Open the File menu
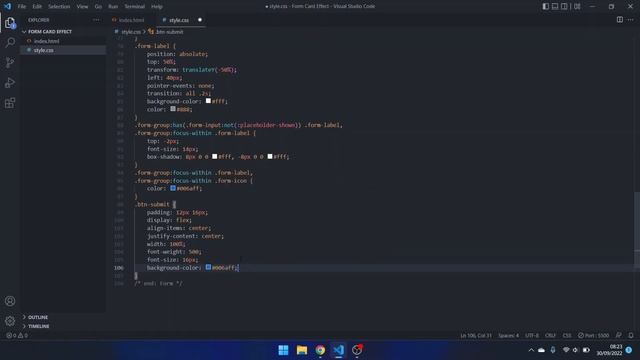The height and width of the screenshot is (360, 640). [x=22, y=7]
